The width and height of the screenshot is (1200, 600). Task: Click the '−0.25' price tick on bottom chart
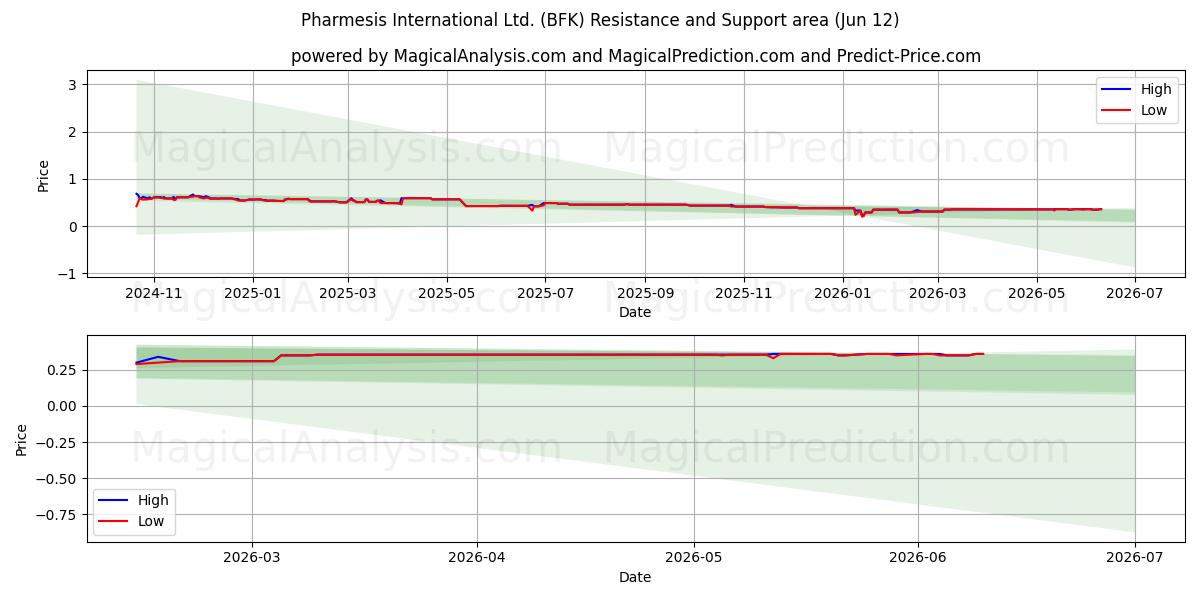coord(57,442)
